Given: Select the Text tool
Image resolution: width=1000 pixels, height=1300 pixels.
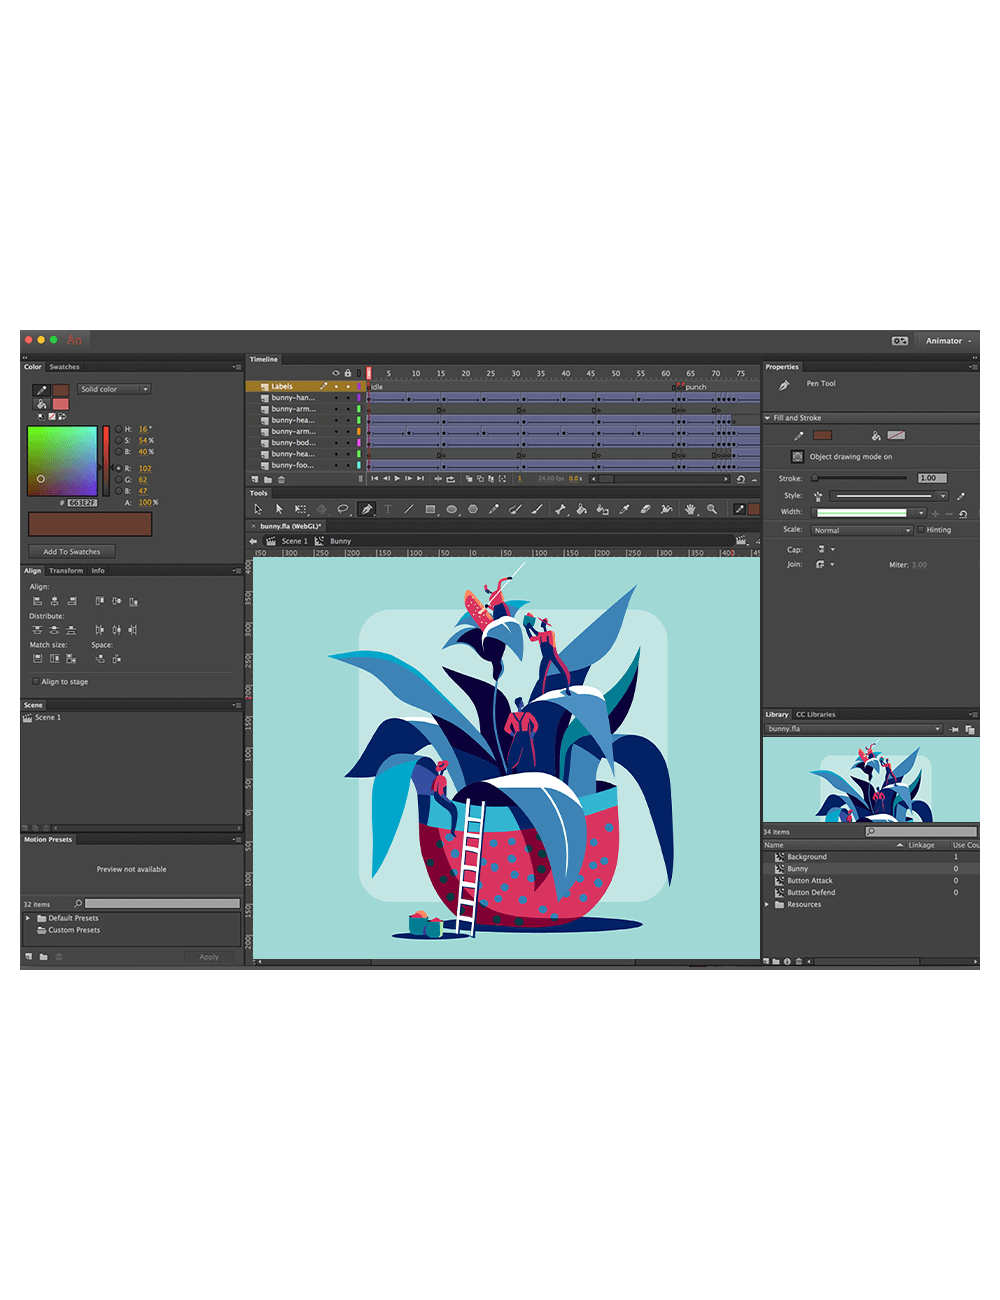Looking at the screenshot, I should 387,510.
